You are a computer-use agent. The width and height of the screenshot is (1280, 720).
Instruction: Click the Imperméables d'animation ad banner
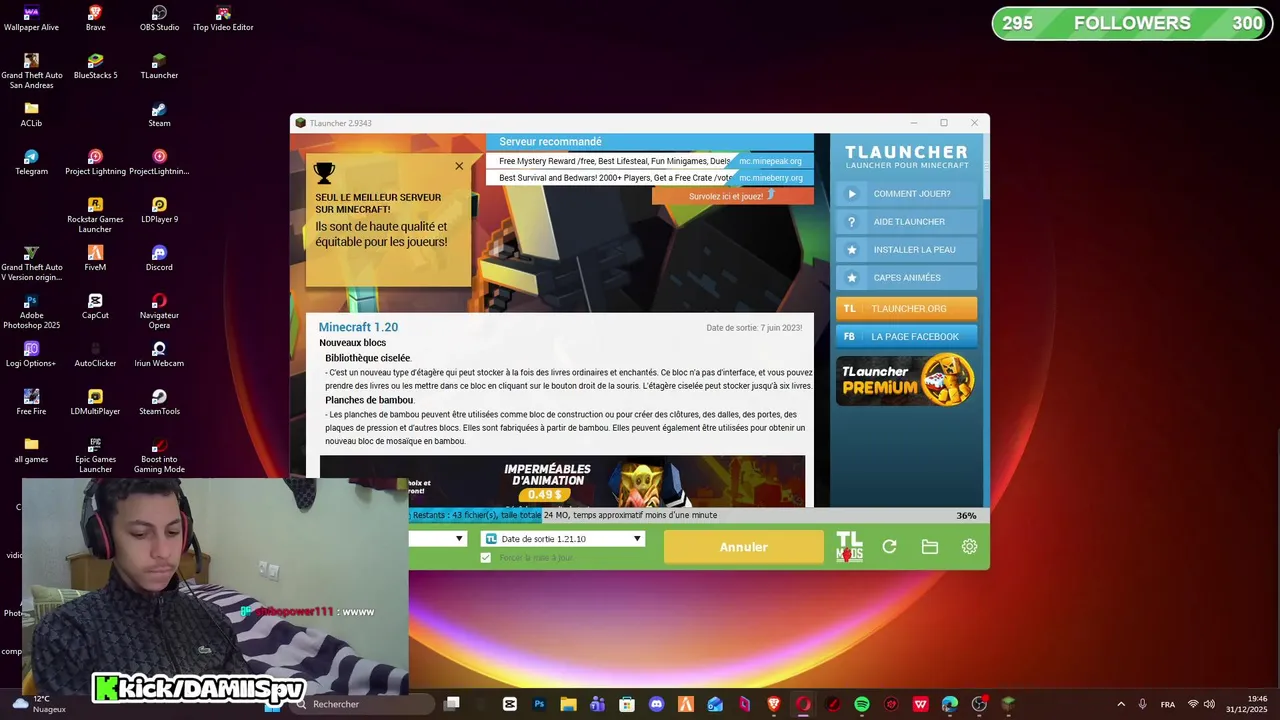coord(562,482)
